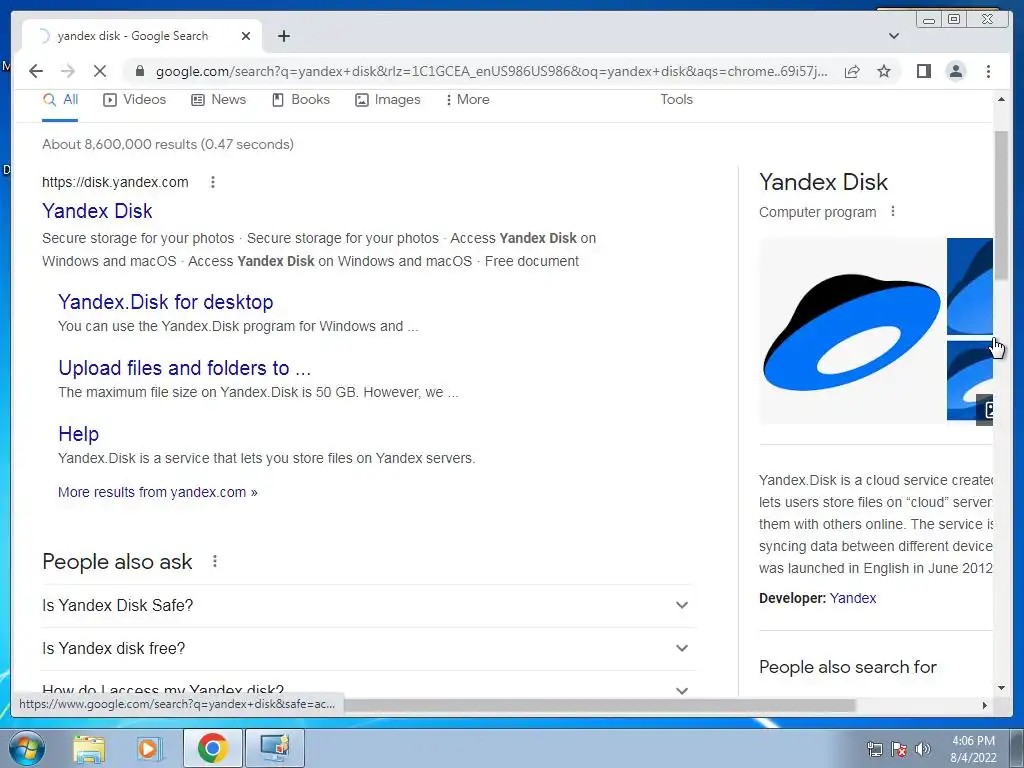1024x768 pixels.
Task: Open Windows Explorer from the taskbar
Action: point(89,748)
